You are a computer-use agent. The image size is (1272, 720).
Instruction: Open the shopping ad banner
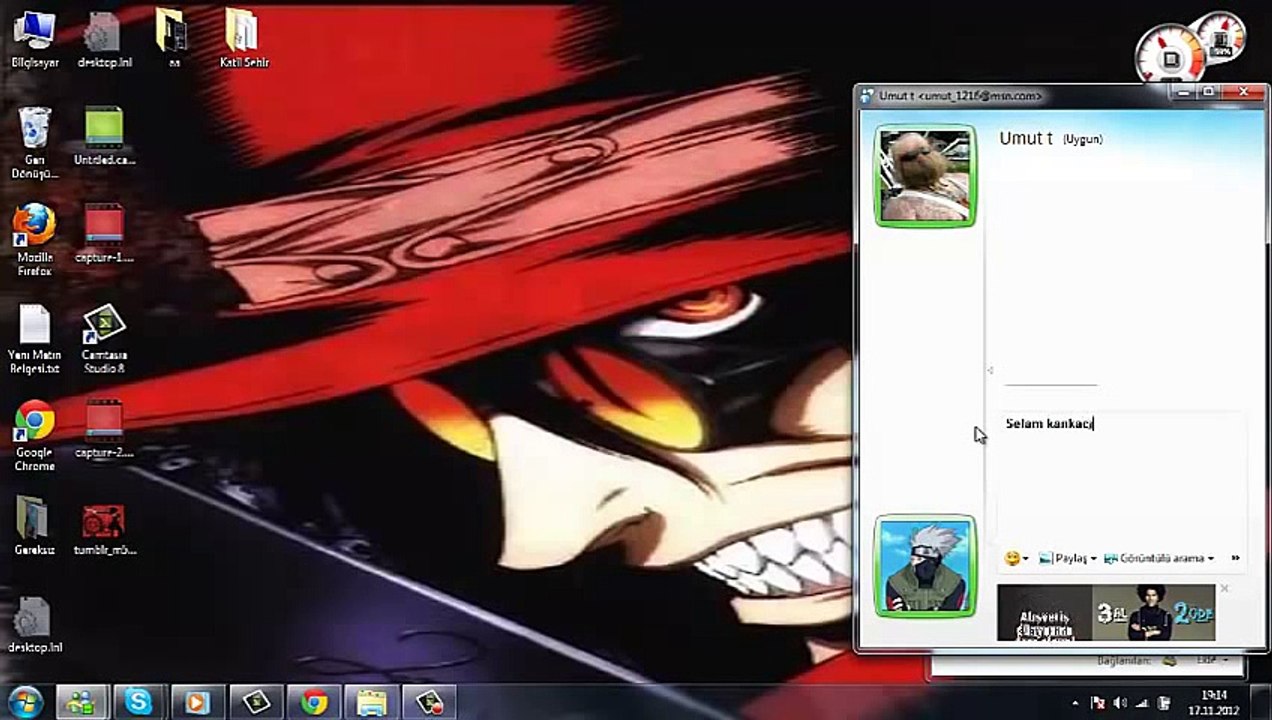pyautogui.click(x=1106, y=612)
